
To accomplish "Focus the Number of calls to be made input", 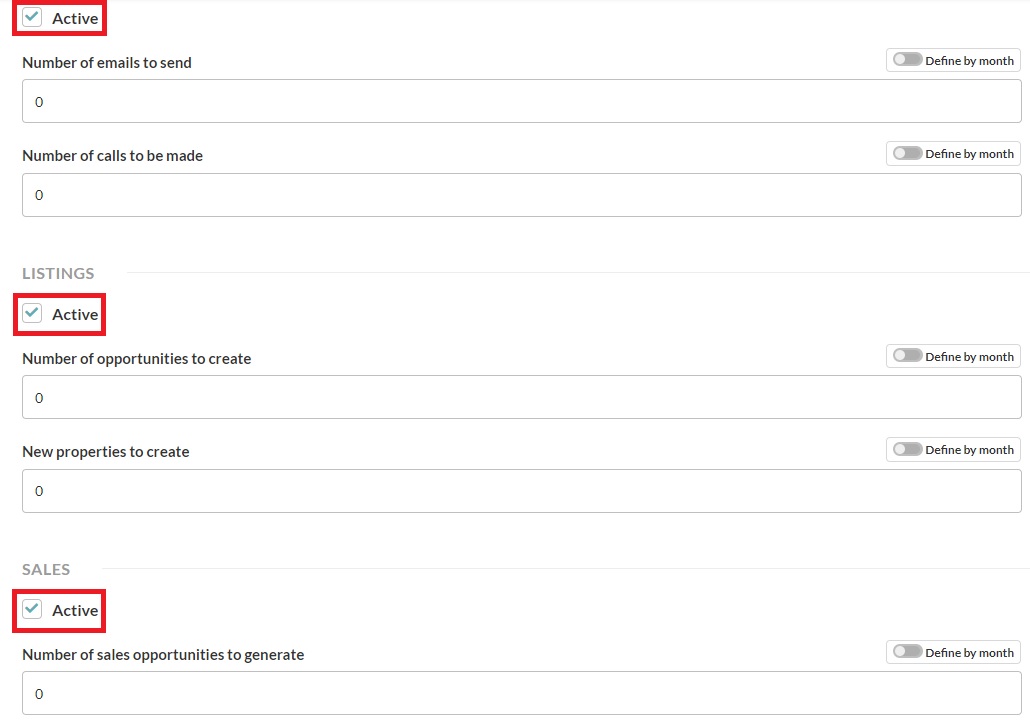I will point(521,195).
